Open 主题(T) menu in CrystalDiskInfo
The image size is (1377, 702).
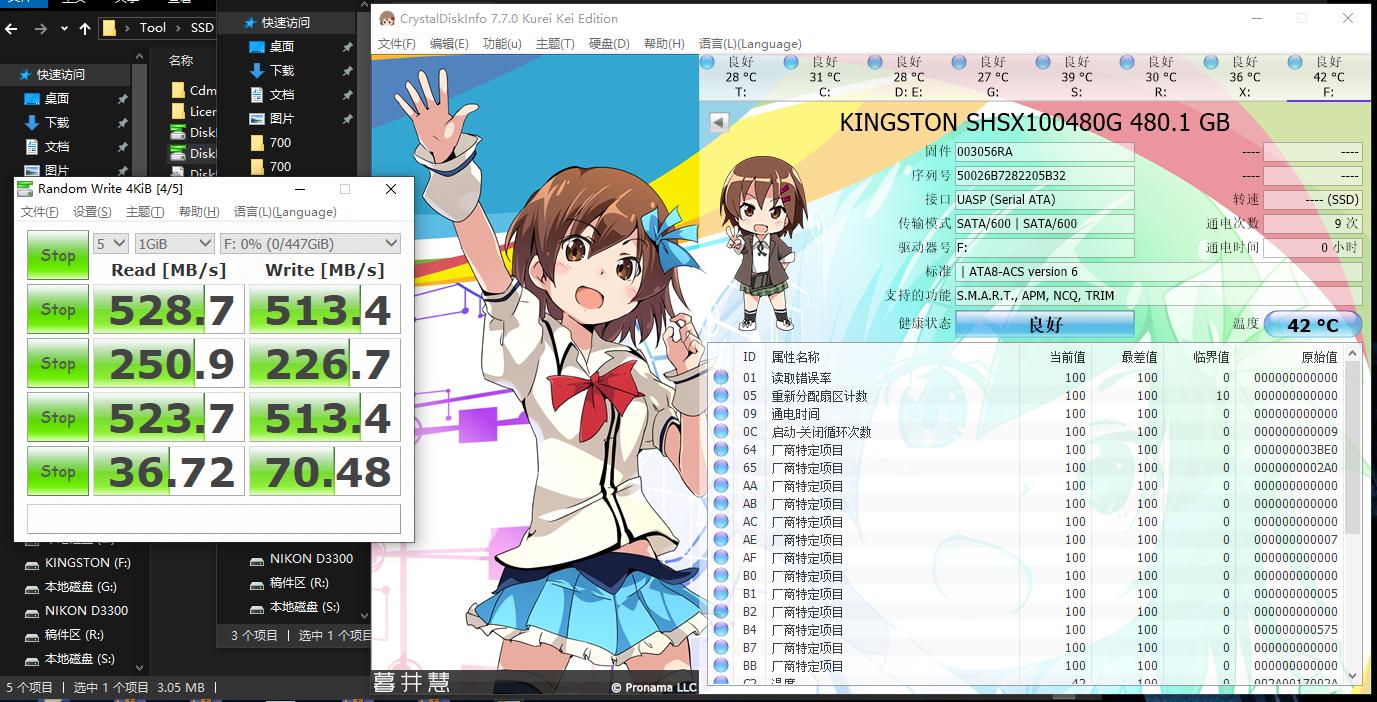point(555,43)
